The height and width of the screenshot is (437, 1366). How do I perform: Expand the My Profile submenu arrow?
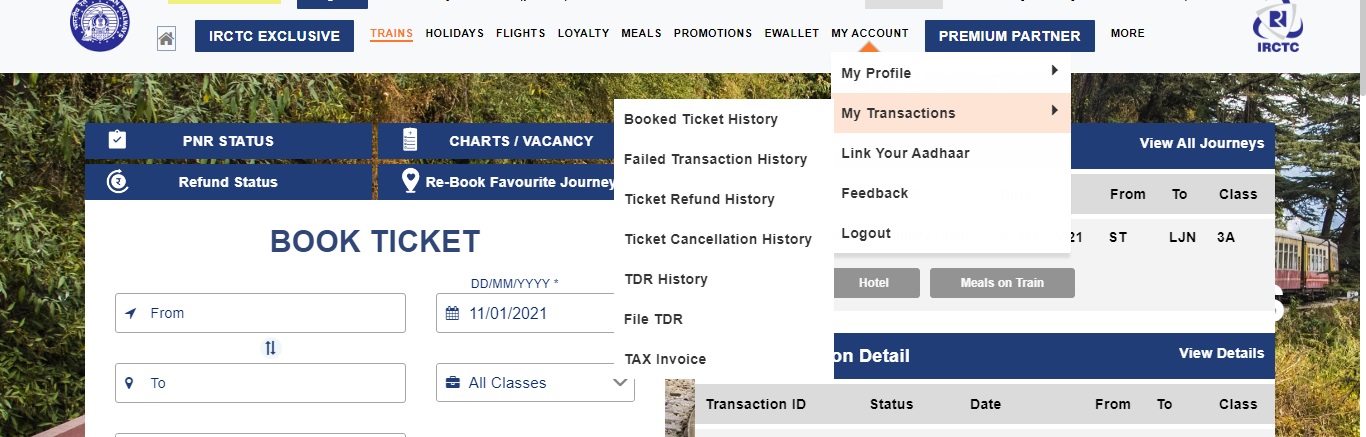(x=1054, y=71)
